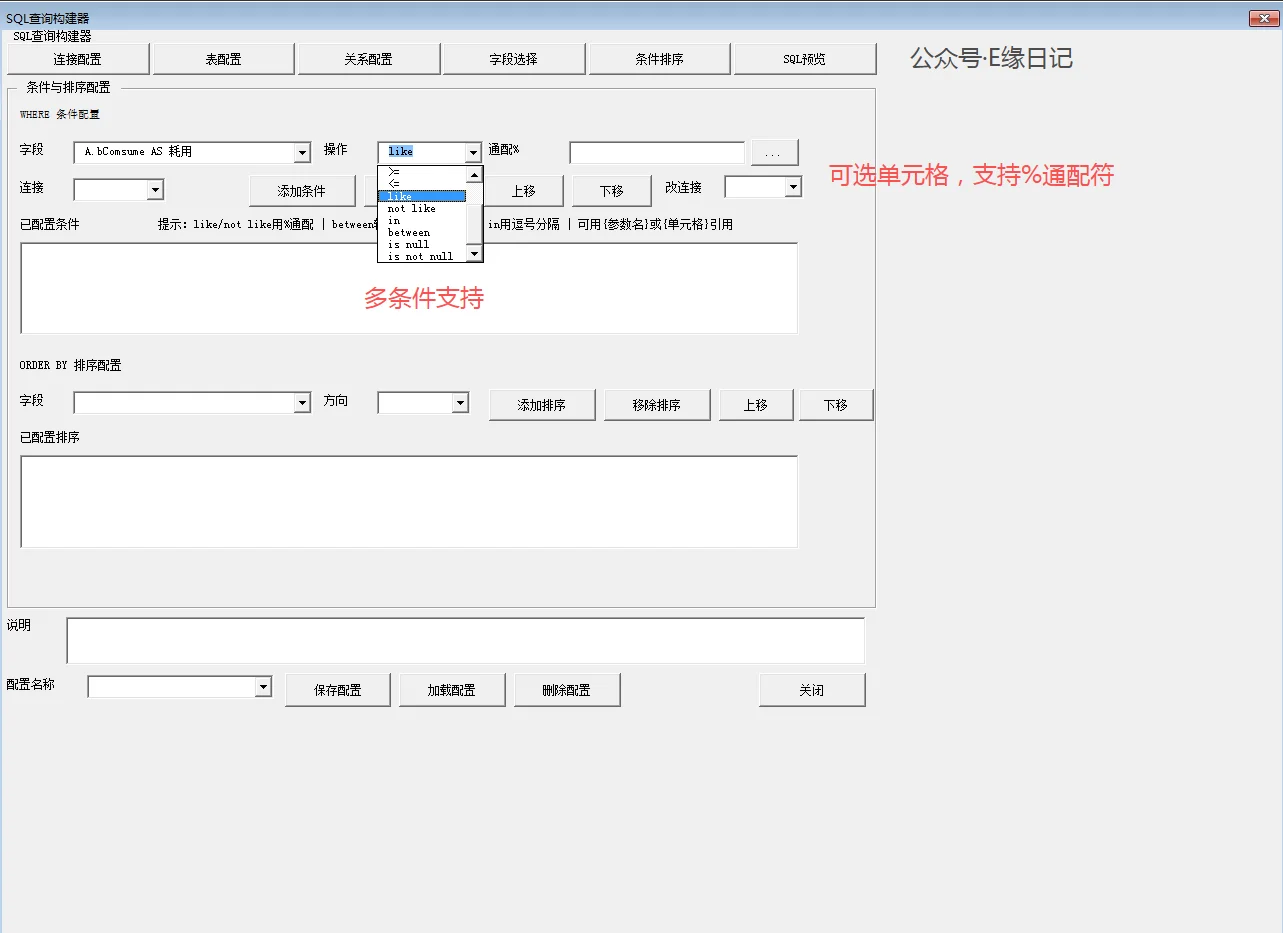Focus the 说明 description text field
The height and width of the screenshot is (933, 1283).
(x=466, y=641)
